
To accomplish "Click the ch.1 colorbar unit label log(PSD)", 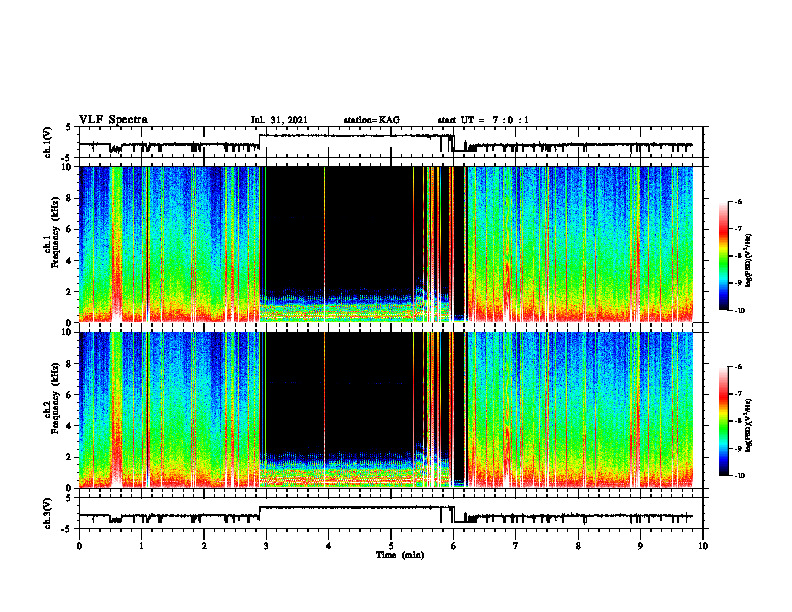I will point(749,261).
